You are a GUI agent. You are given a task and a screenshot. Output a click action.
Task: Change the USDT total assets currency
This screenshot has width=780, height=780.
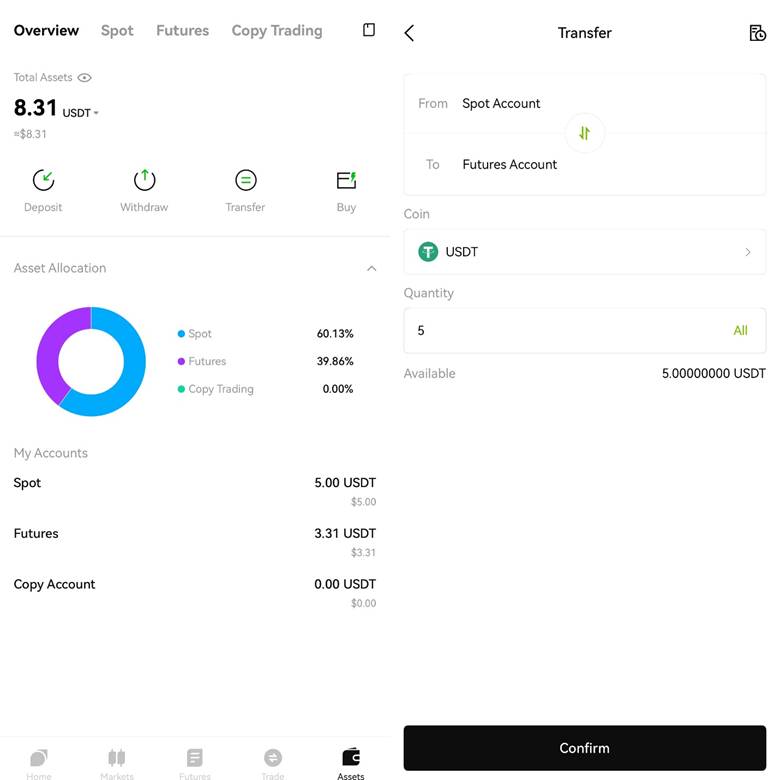(81, 113)
